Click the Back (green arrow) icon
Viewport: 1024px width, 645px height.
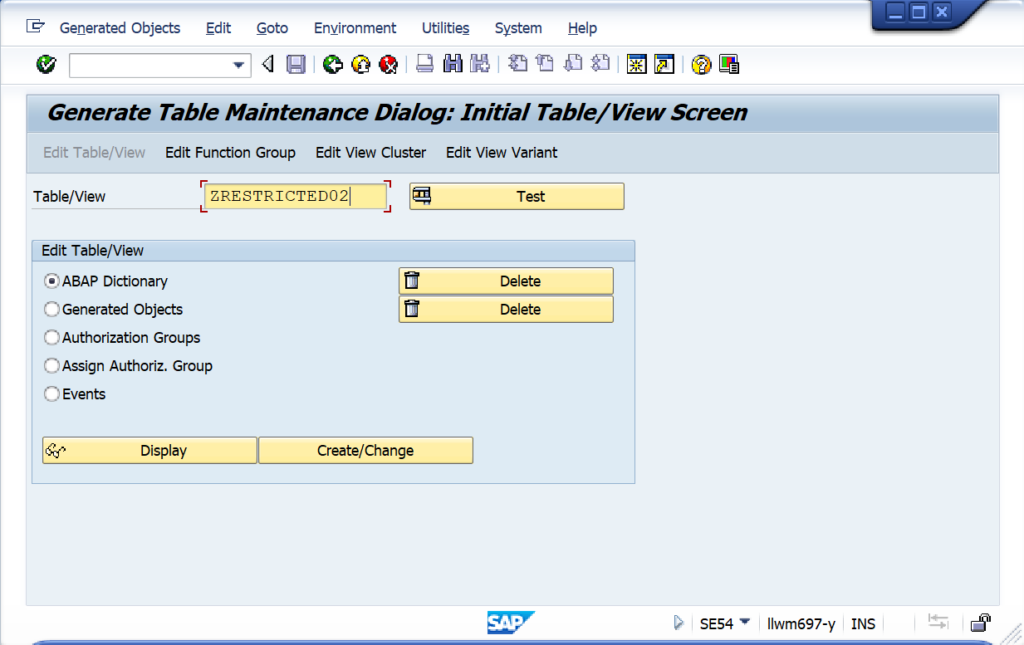[330, 64]
